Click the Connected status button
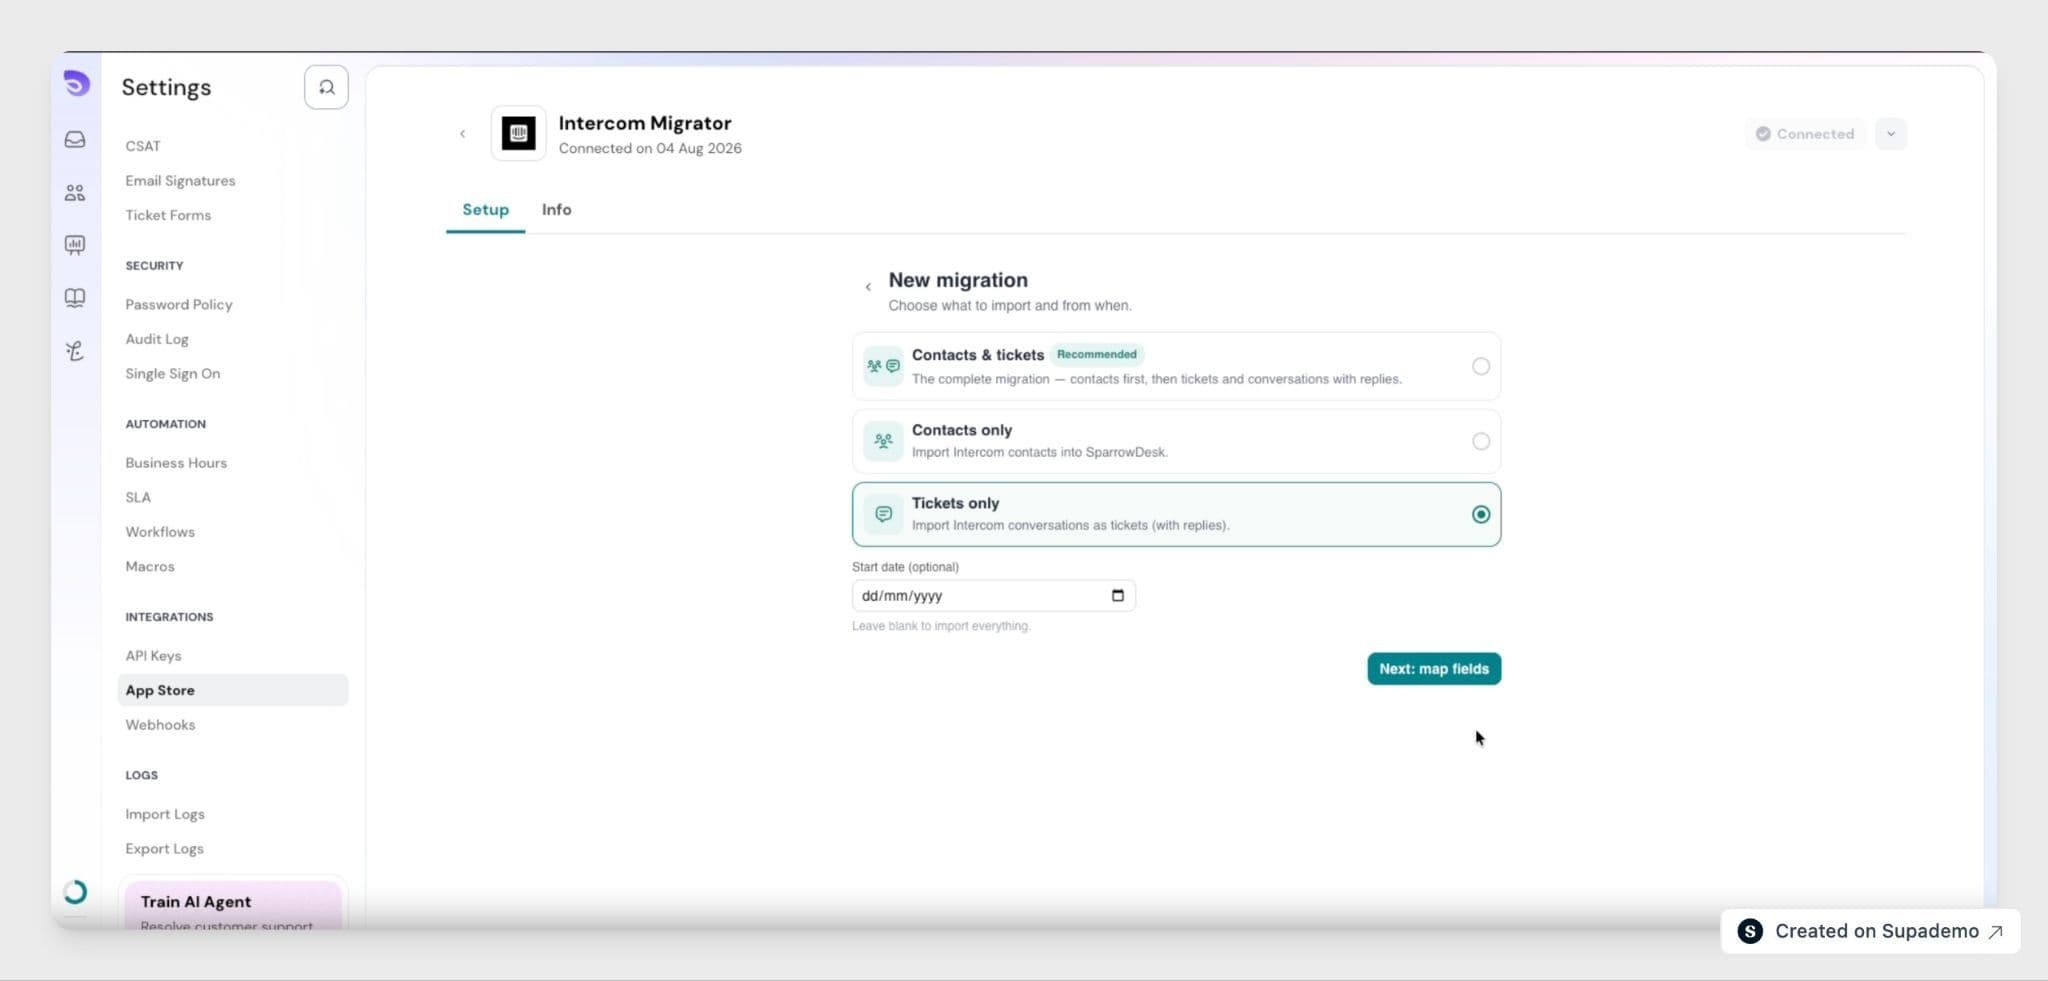Screen dimensions: 2048x981 click(1805, 134)
